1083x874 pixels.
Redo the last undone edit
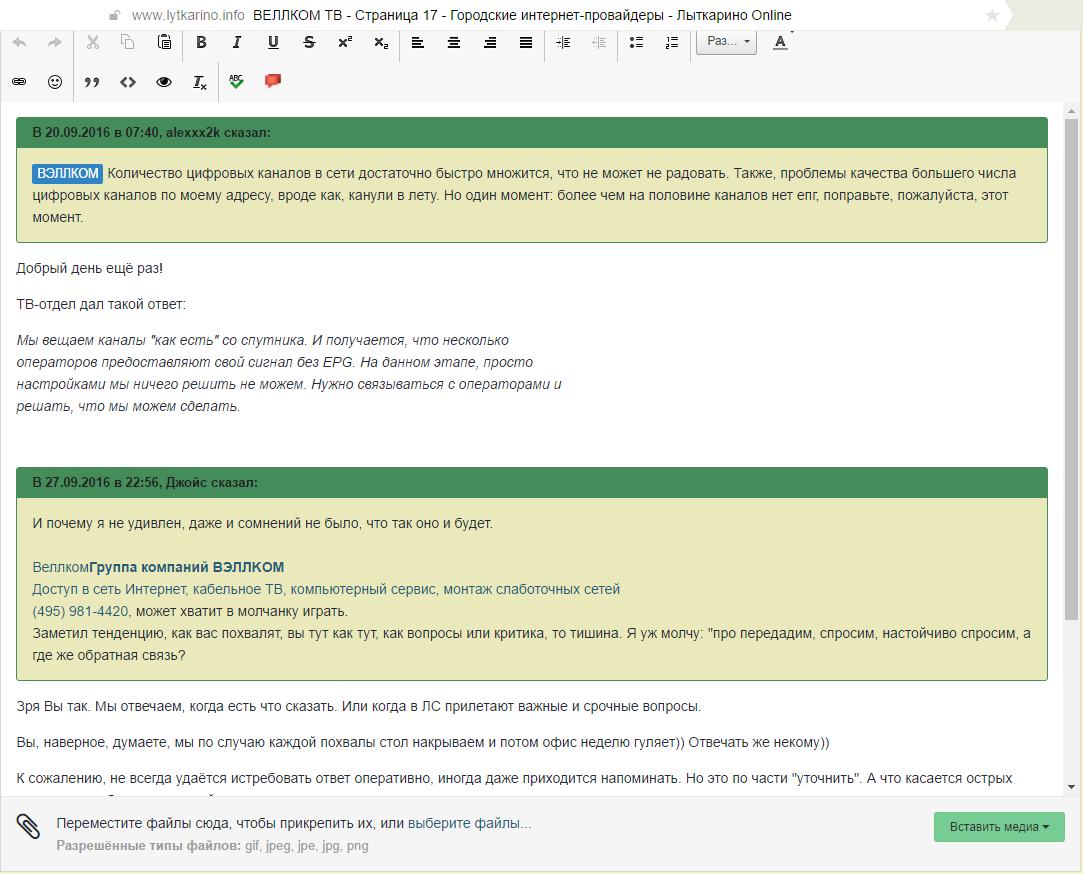pyautogui.click(x=55, y=43)
